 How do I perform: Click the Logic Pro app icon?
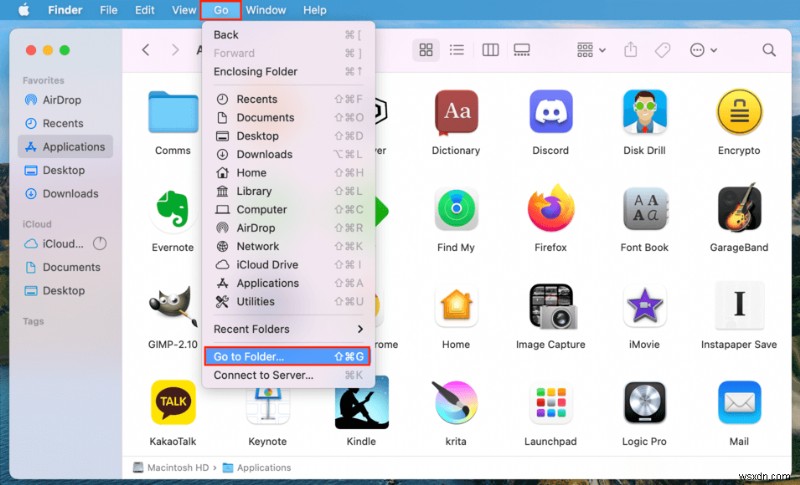tap(644, 402)
